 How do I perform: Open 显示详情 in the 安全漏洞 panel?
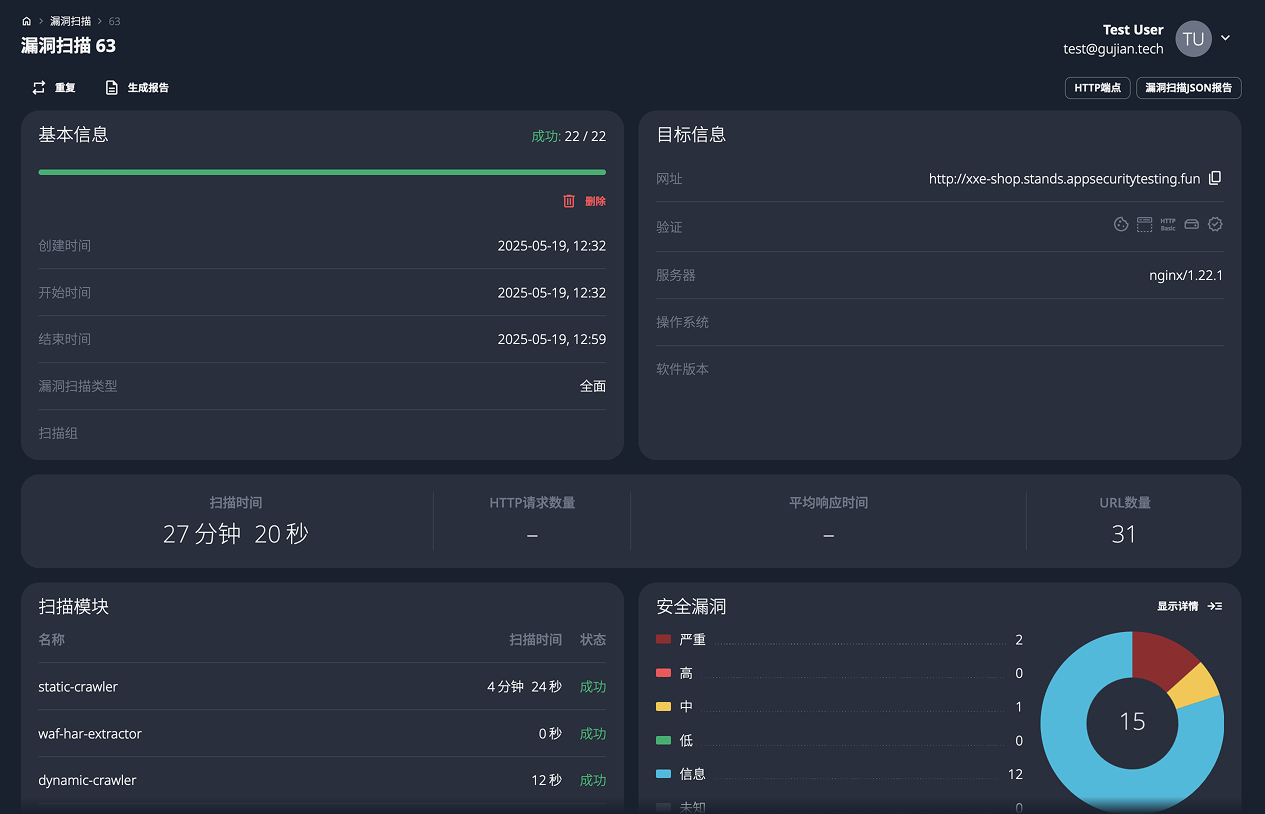click(1178, 605)
